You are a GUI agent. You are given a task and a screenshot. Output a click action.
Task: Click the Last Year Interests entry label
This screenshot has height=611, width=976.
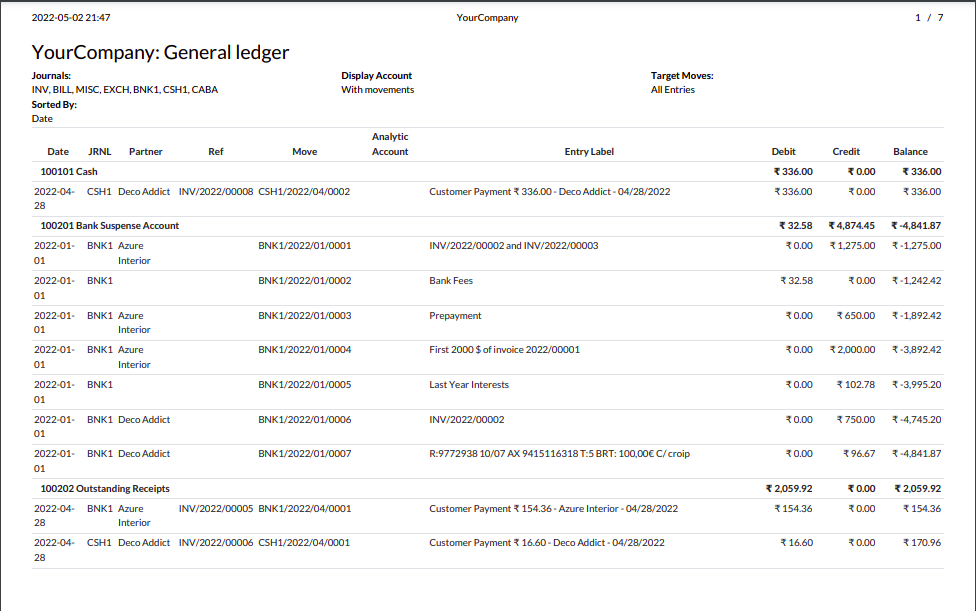point(469,385)
